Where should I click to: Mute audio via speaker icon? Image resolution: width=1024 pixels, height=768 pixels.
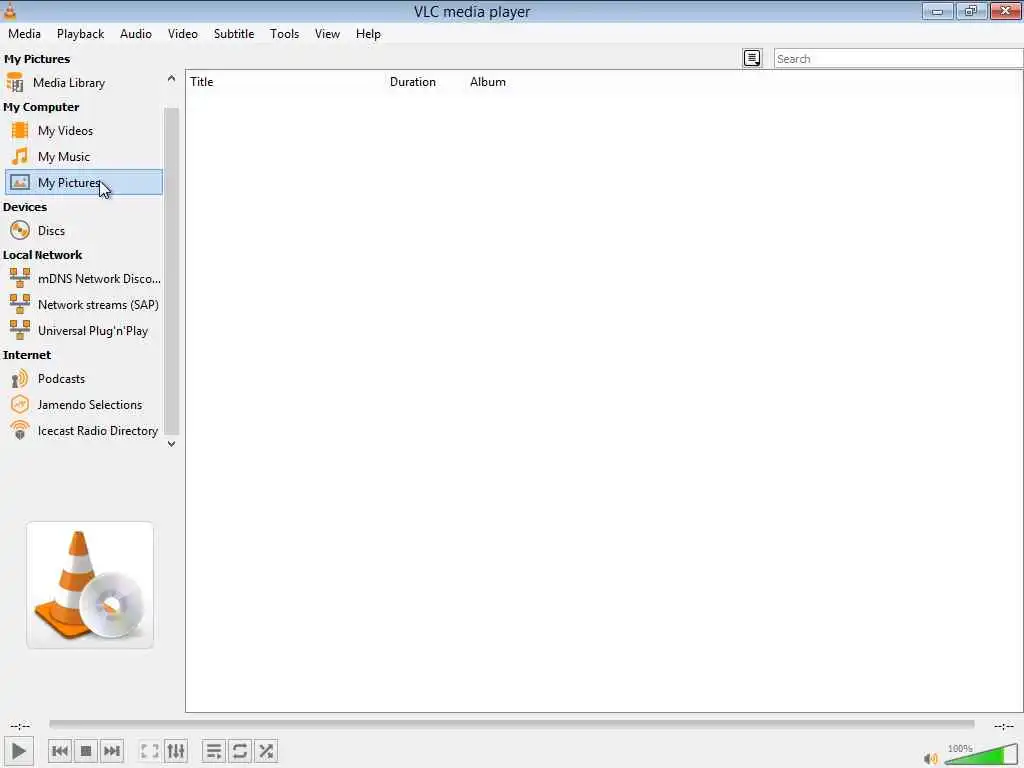pyautogui.click(x=931, y=758)
